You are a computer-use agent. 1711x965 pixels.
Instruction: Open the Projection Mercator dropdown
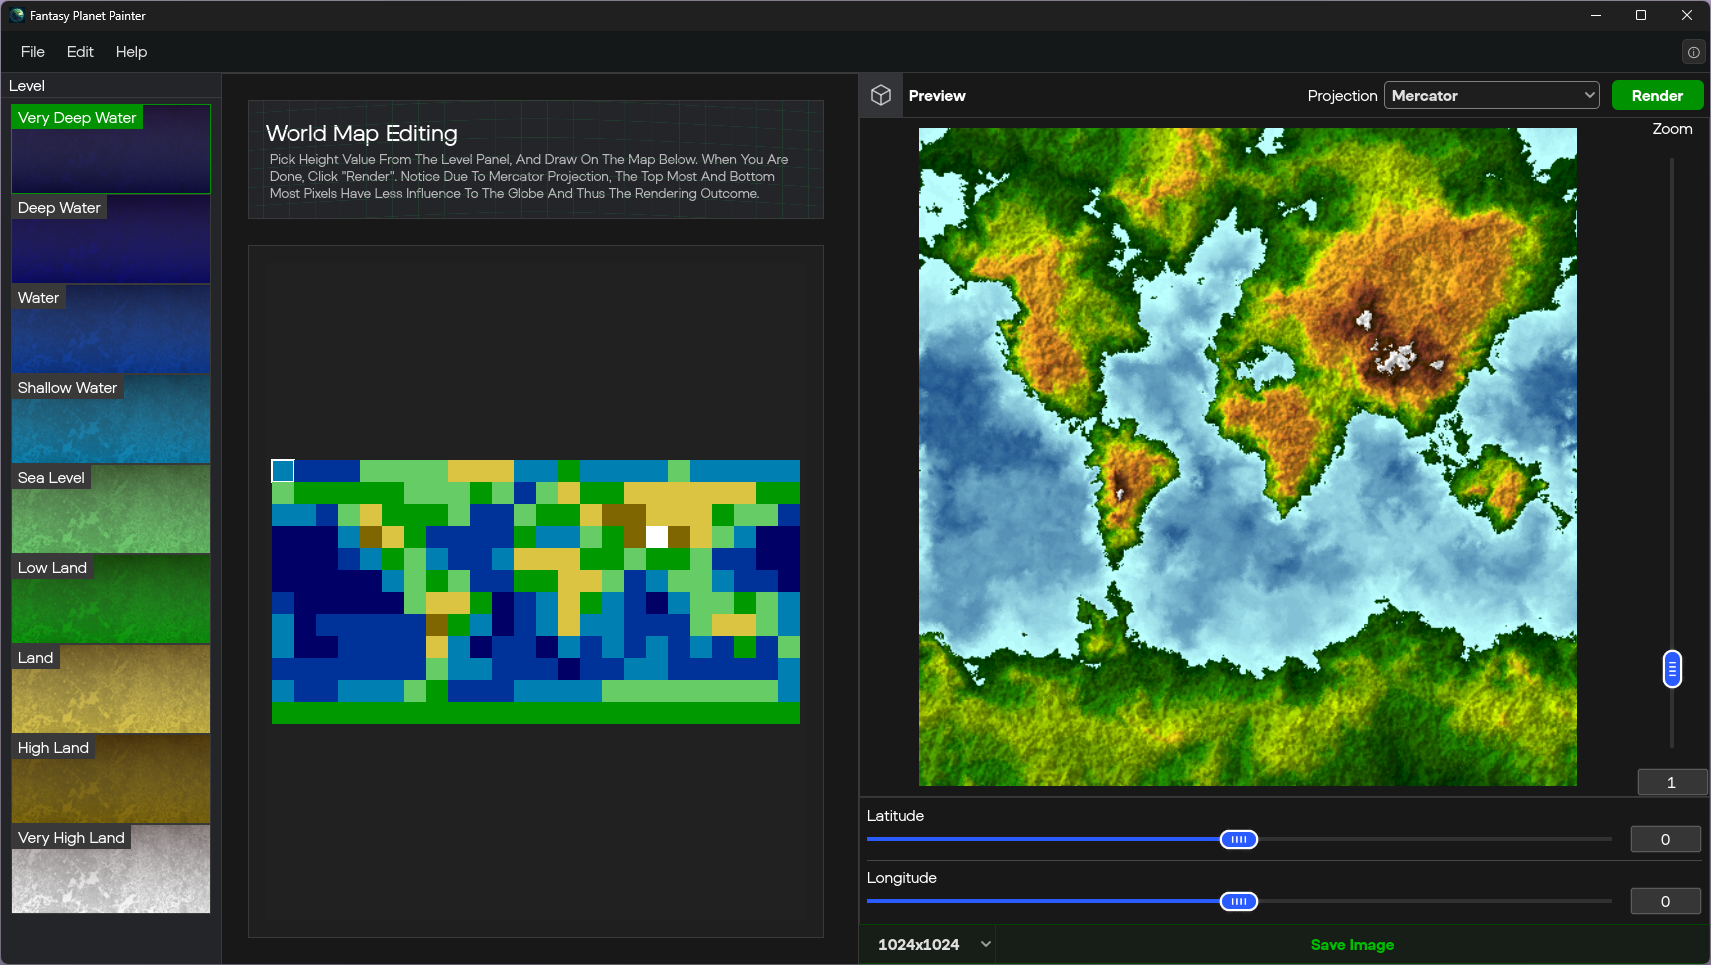(x=1491, y=95)
